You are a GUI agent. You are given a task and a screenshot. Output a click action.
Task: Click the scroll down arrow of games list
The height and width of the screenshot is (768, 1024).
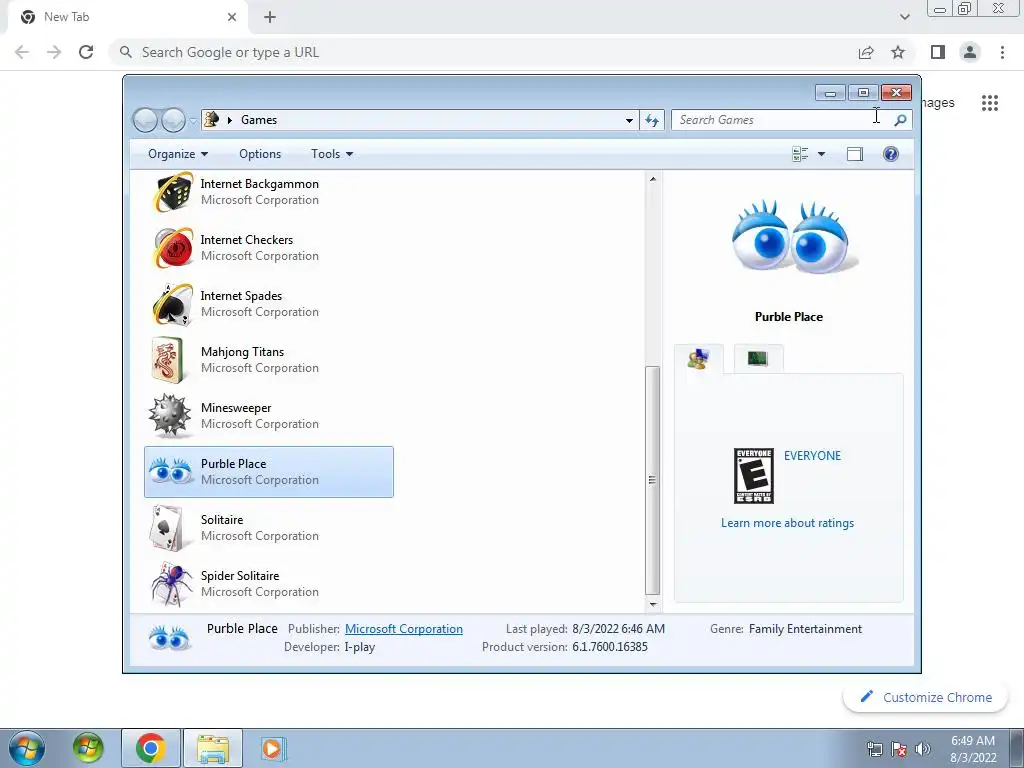(652, 604)
